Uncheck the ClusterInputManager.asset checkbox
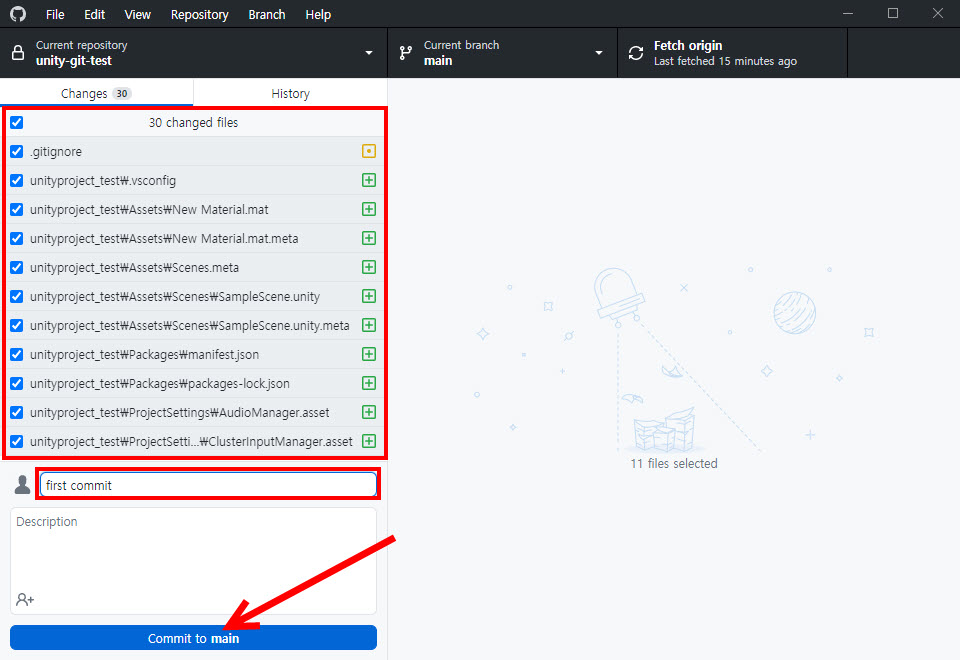The height and width of the screenshot is (660, 960). coord(17,441)
